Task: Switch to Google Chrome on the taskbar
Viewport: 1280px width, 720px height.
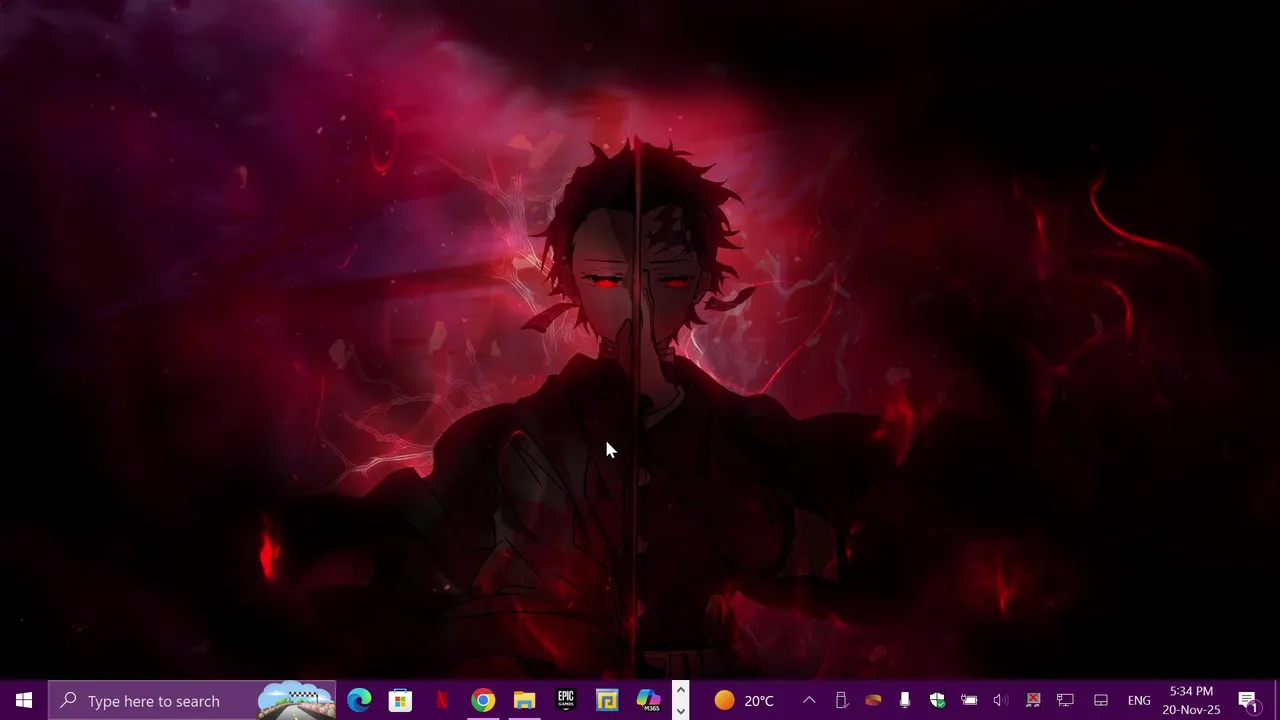Action: coord(483,701)
